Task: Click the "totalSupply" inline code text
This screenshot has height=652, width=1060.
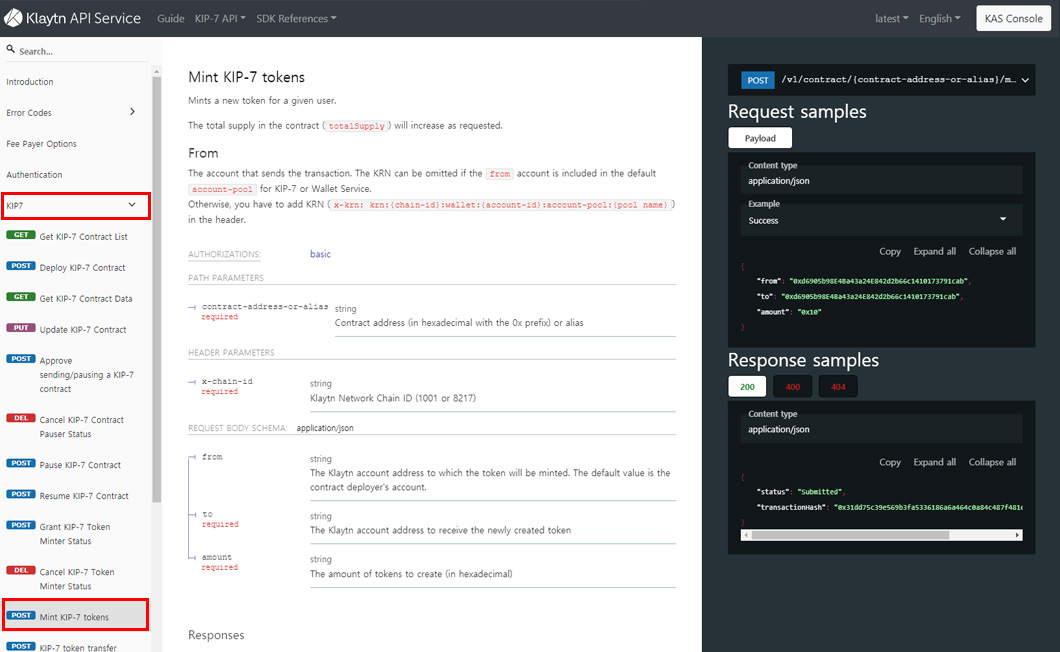Action: point(356,126)
